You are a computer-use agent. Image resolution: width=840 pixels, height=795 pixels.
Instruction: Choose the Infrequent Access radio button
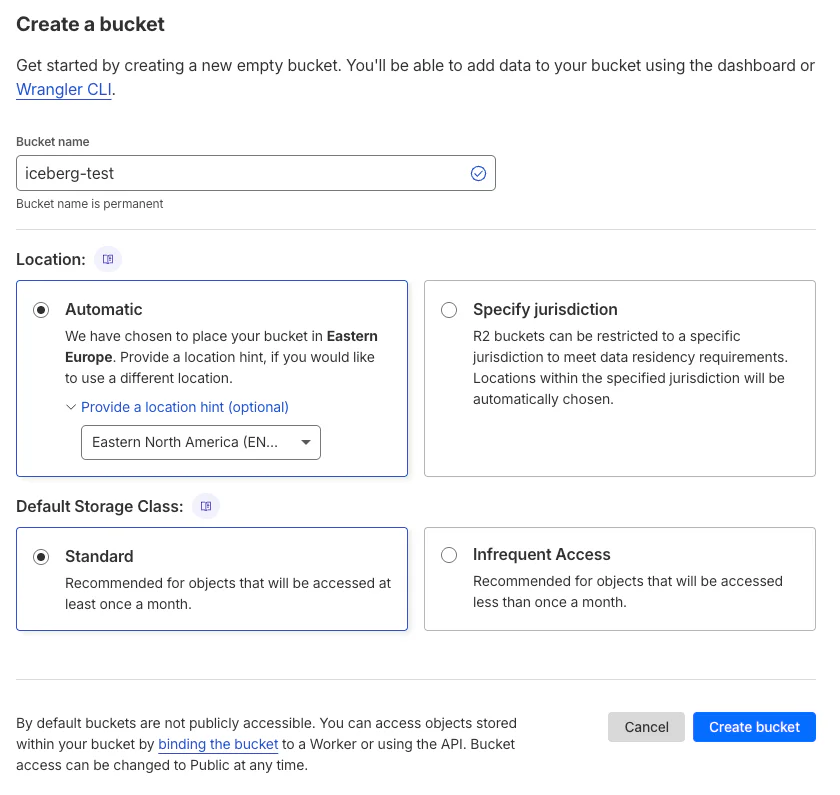tap(449, 555)
